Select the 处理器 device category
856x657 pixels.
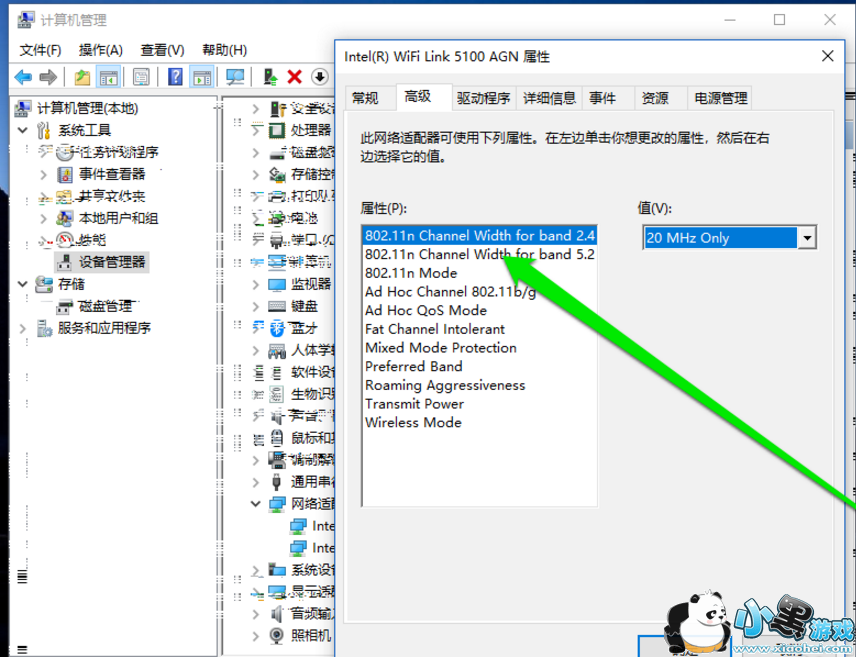[311, 130]
